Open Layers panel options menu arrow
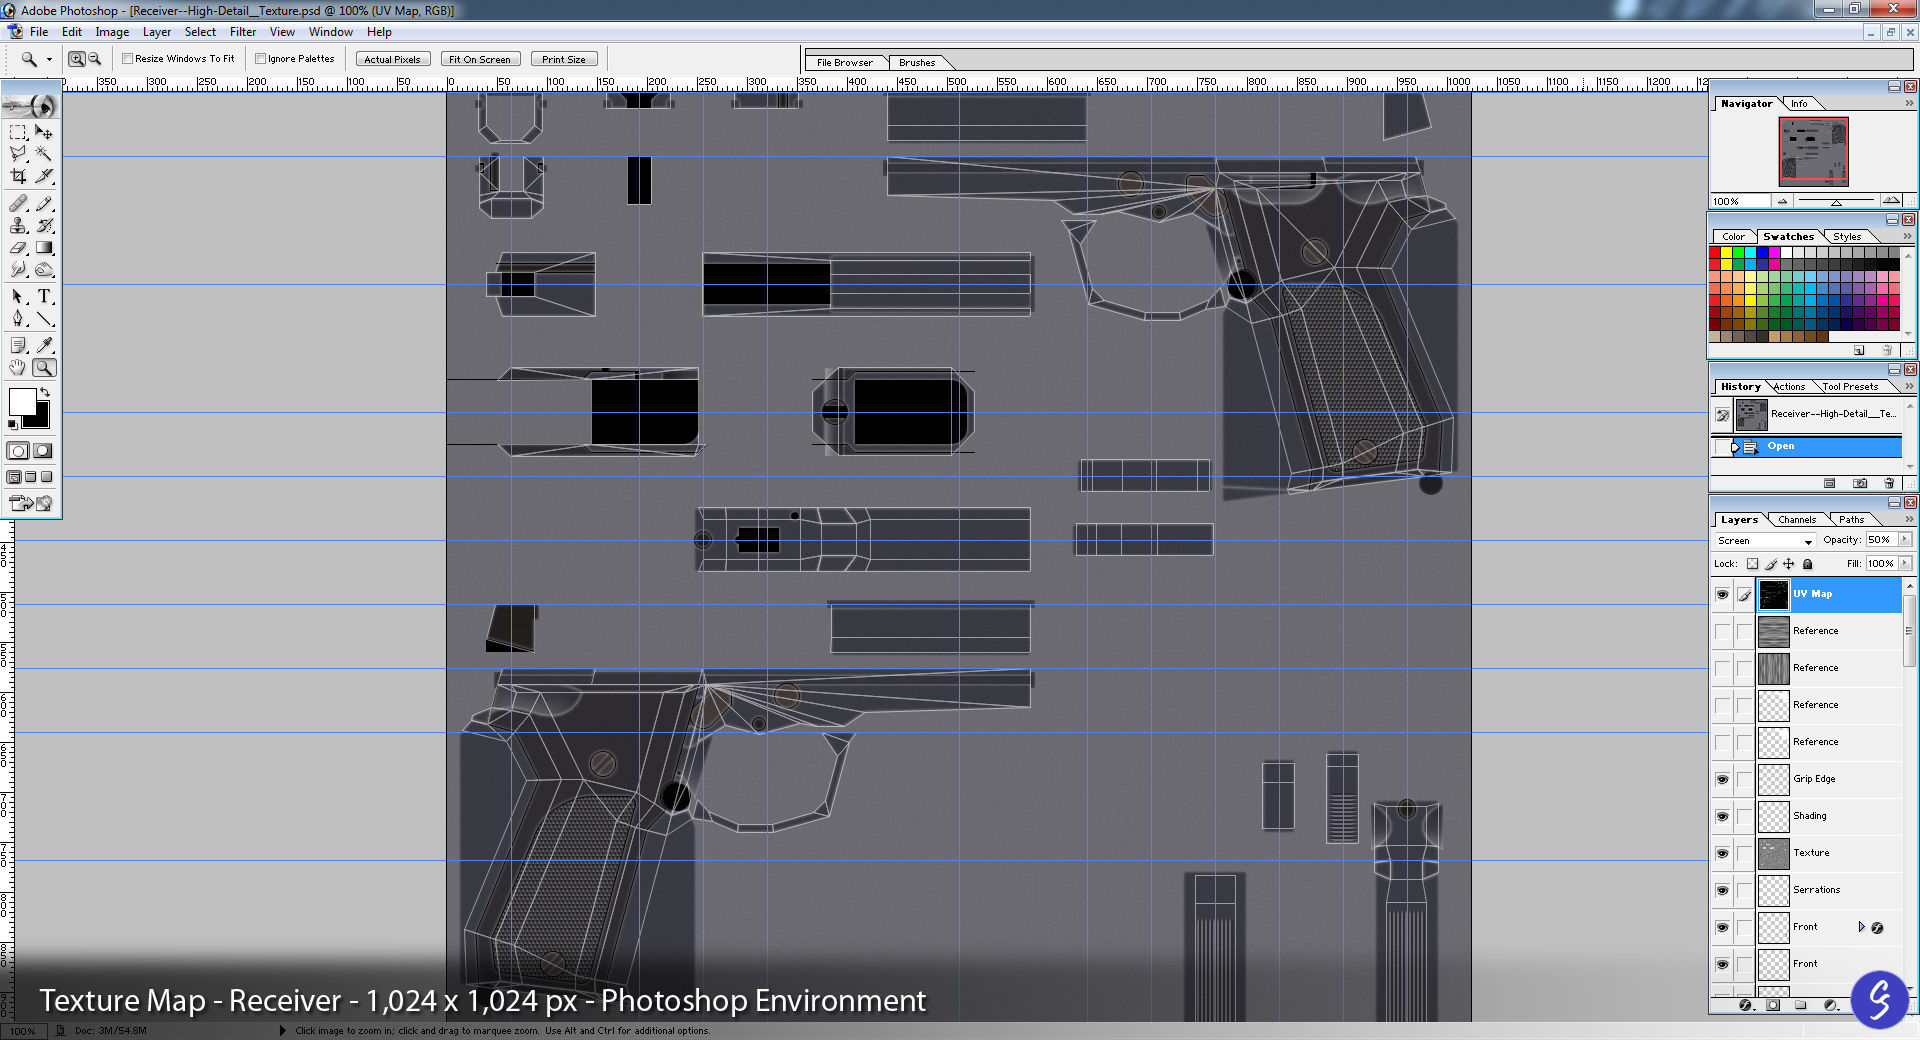Viewport: 1920px width, 1040px height. pos(1908,519)
